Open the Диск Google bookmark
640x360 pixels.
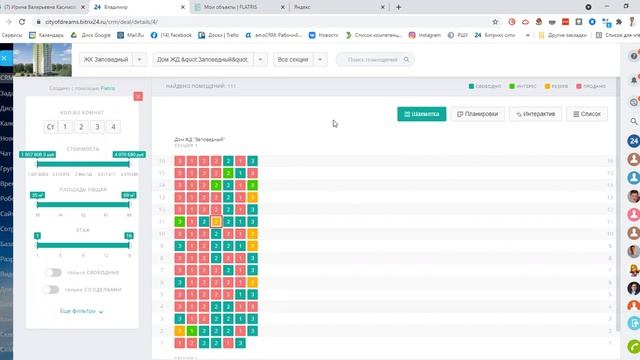(91, 35)
